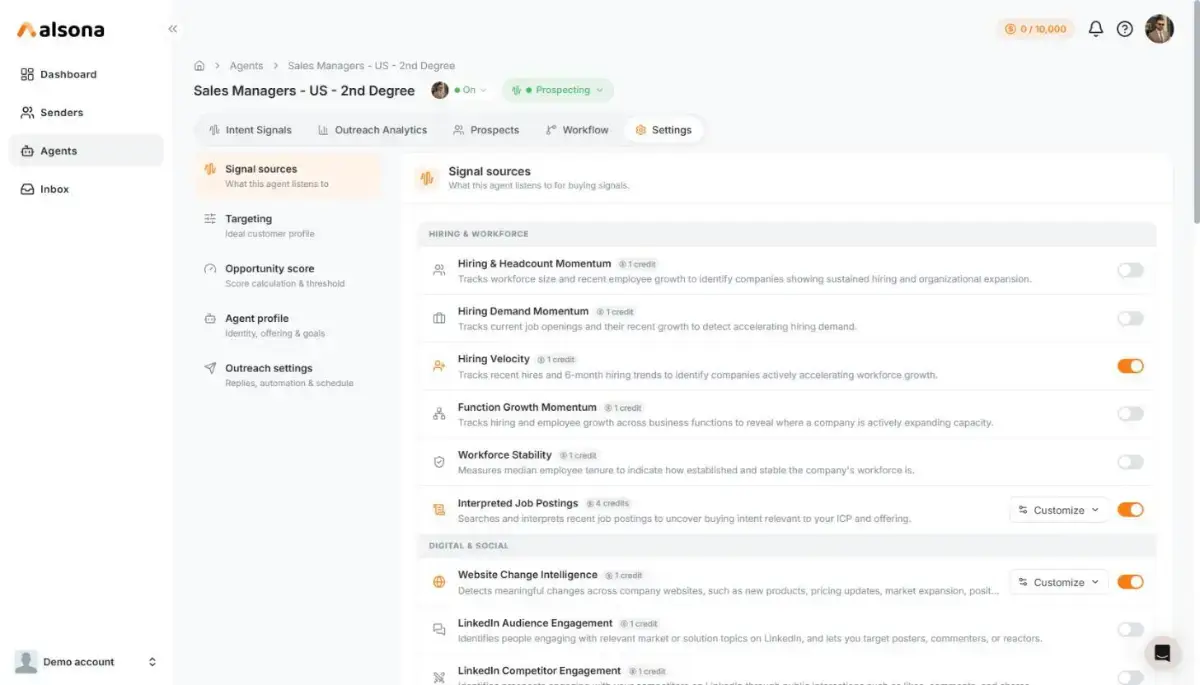Click the Hiring Velocity 1 credit badge
This screenshot has width=1200, height=685.
point(557,359)
